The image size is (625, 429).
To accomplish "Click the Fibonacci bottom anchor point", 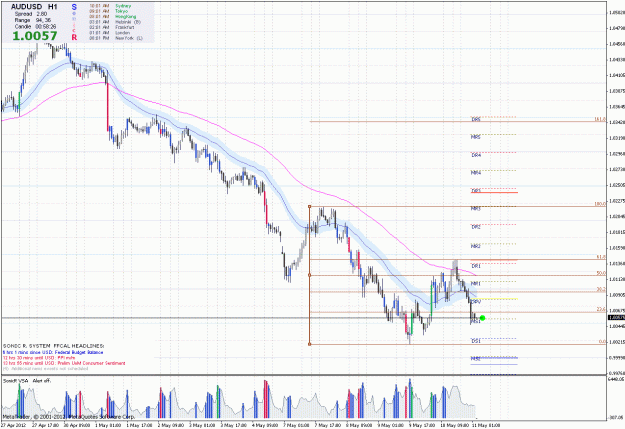I will tap(310, 344).
